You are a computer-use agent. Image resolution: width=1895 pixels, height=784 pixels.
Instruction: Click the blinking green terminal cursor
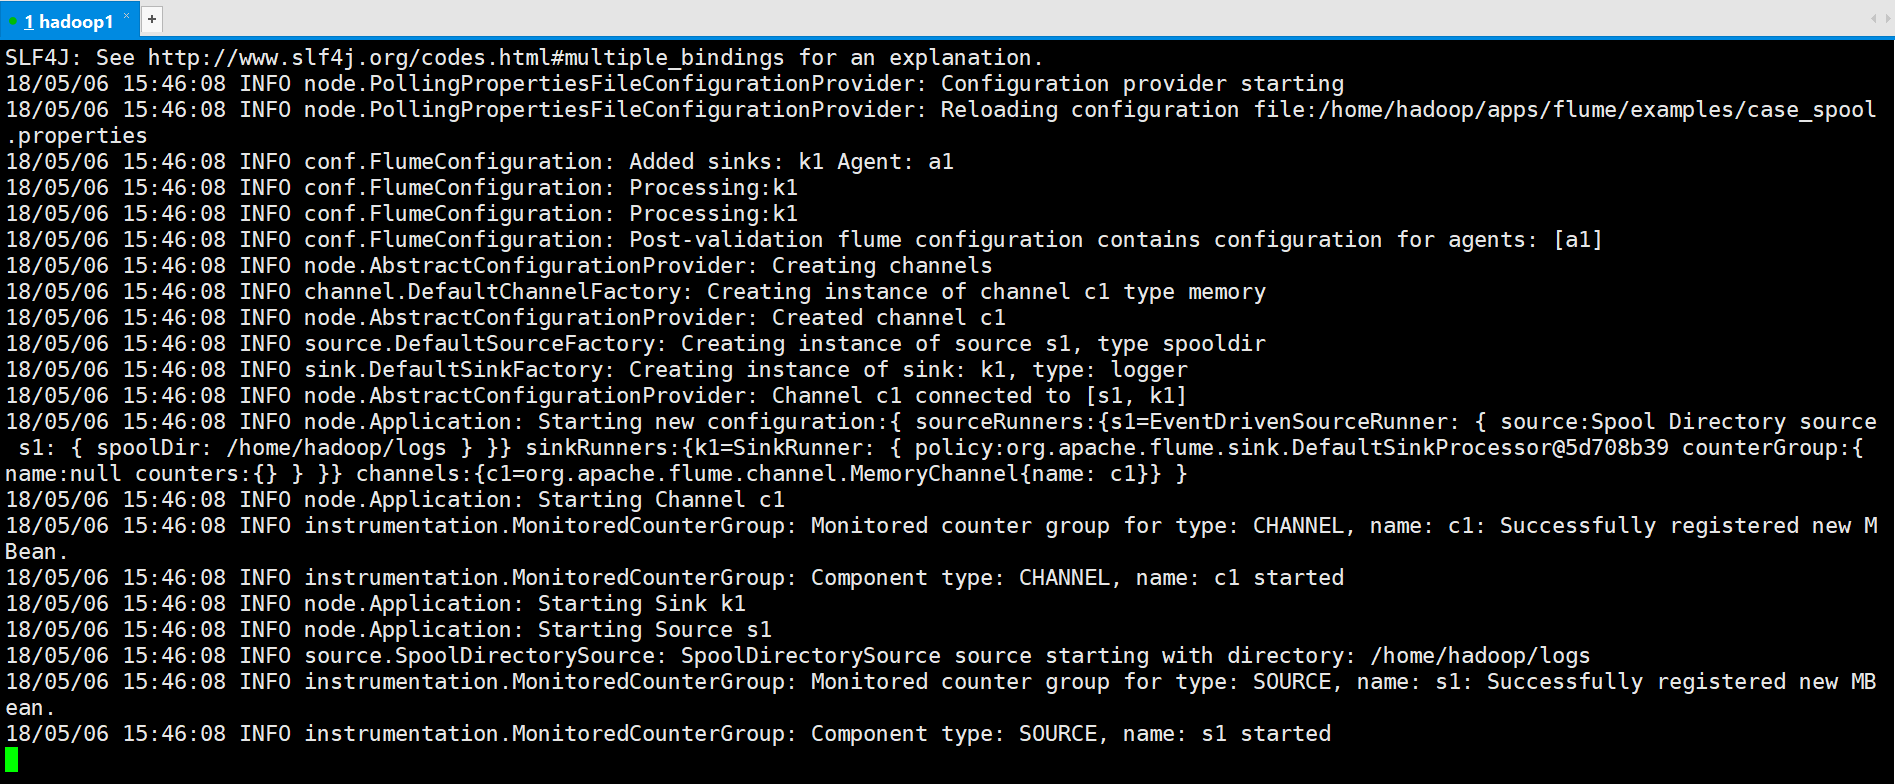coord(9,760)
